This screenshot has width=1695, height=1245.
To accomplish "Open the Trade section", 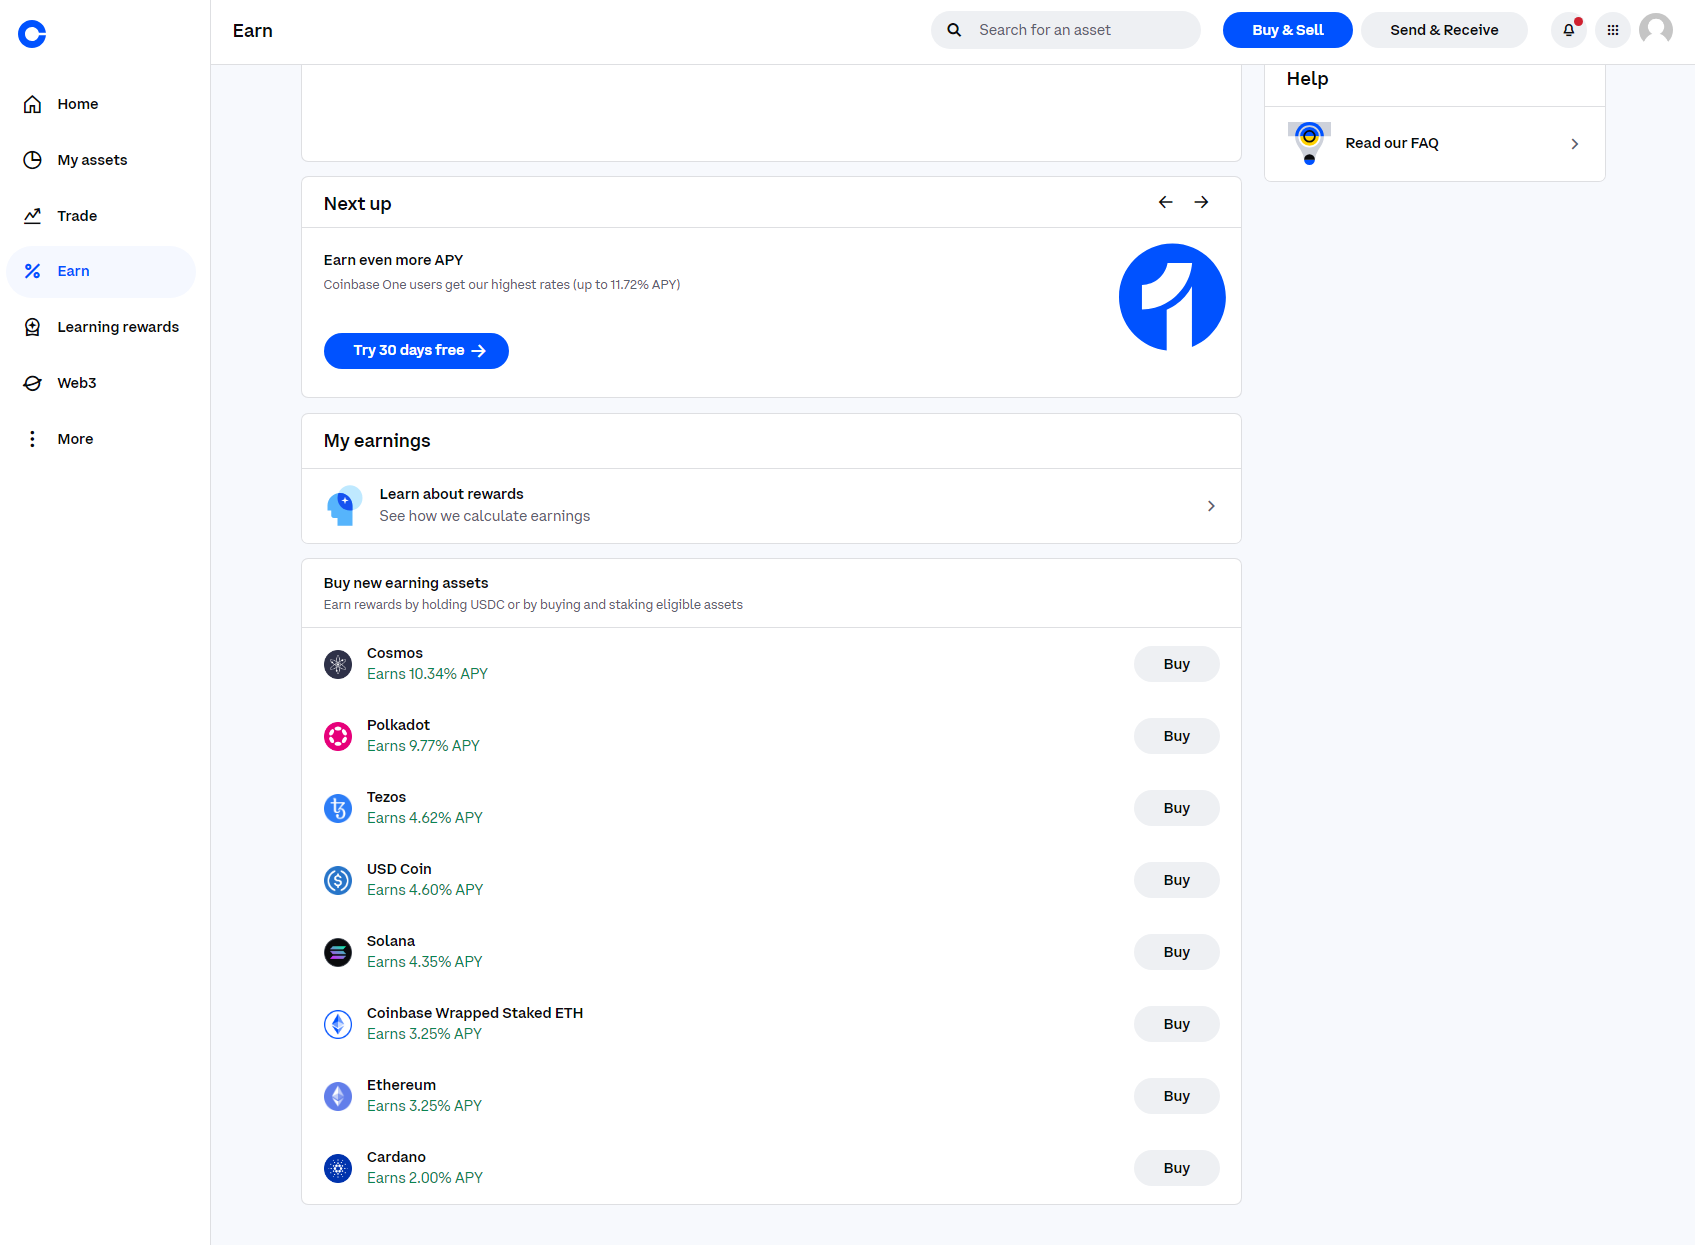I will (101, 216).
